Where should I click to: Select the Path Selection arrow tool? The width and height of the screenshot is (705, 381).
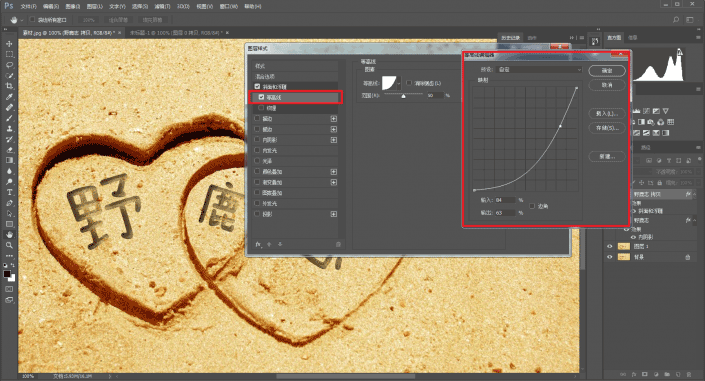tap(9, 213)
